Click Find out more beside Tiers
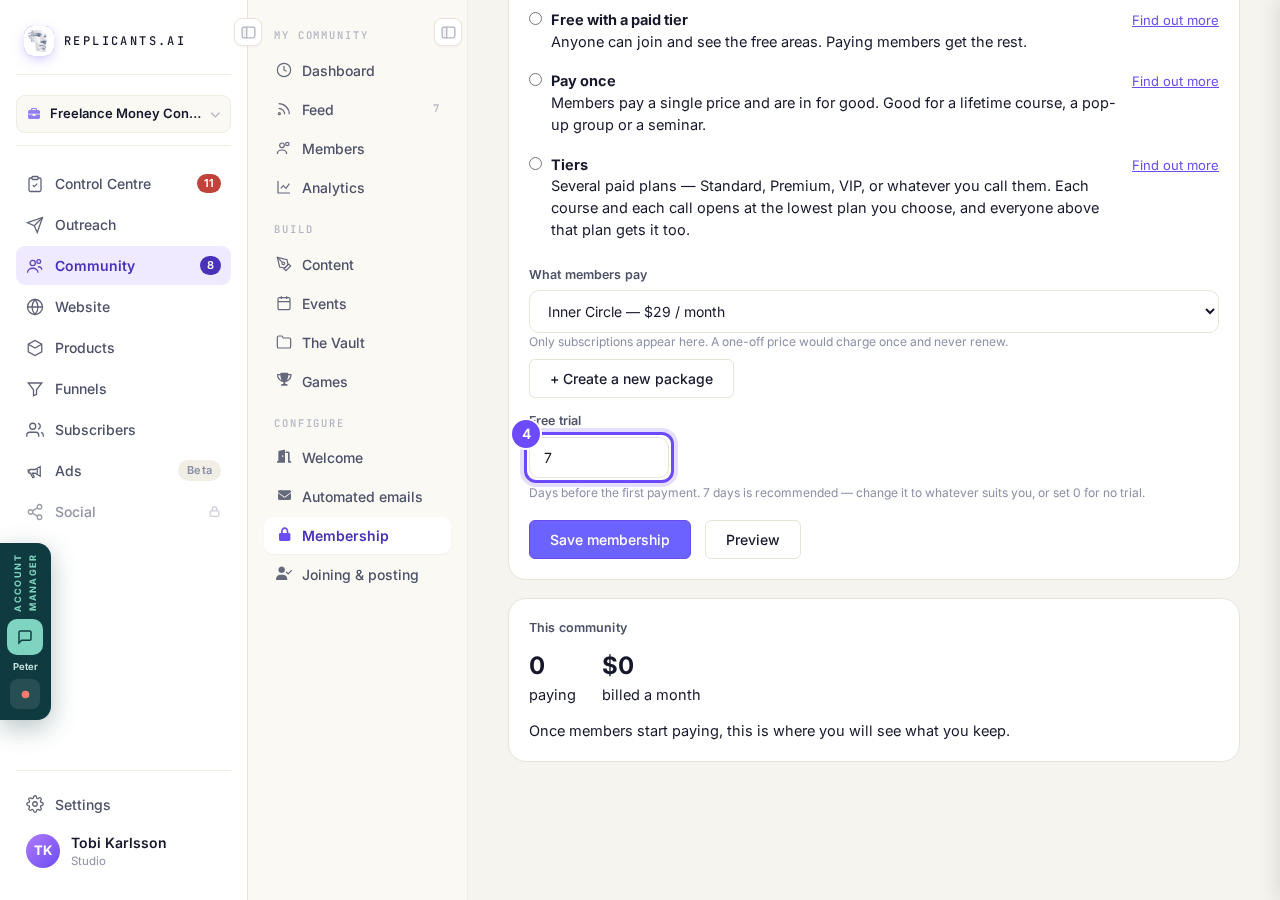1280x900 pixels. pos(1175,165)
